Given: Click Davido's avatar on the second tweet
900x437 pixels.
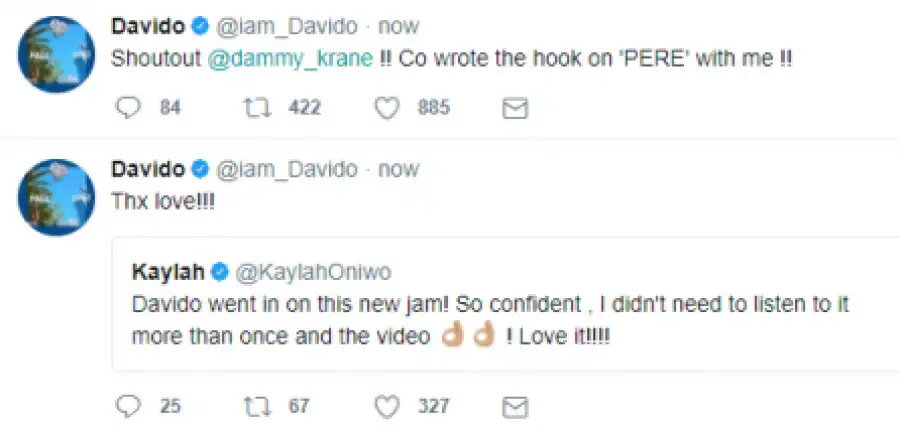Looking at the screenshot, I should pos(57,197).
